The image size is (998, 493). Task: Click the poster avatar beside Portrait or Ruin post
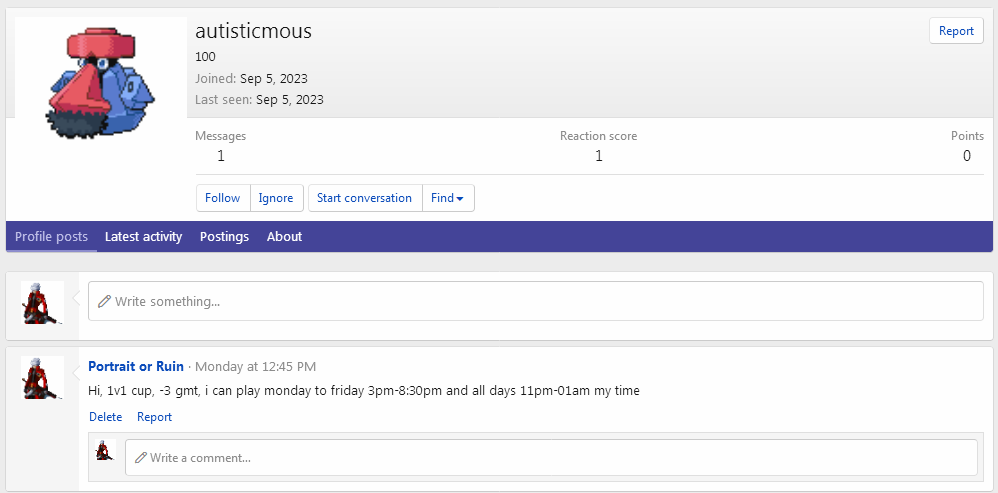point(42,377)
